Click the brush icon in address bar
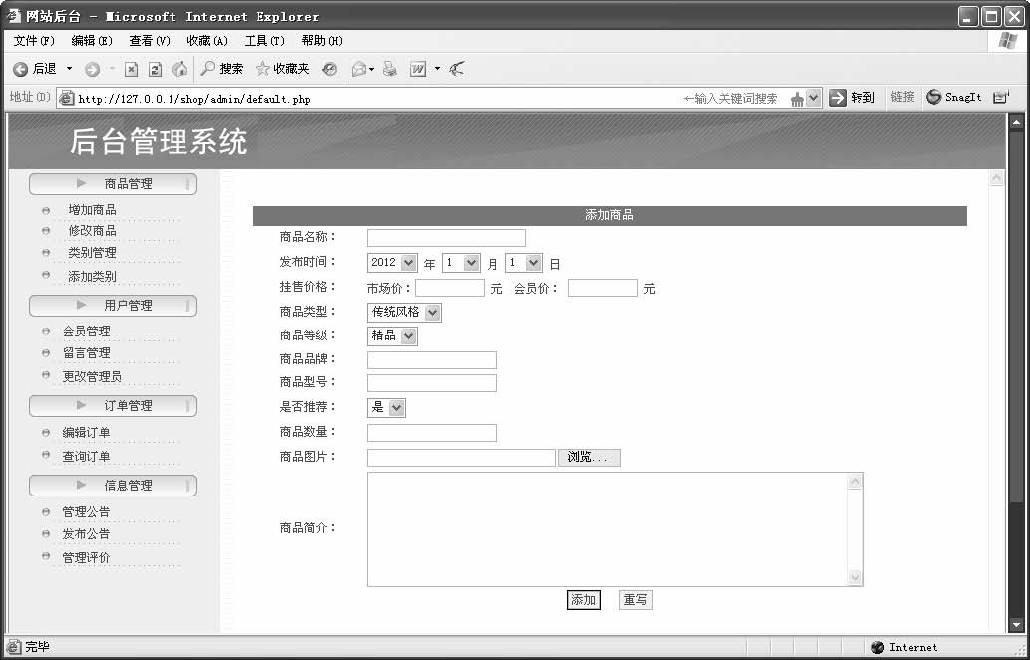 point(797,99)
